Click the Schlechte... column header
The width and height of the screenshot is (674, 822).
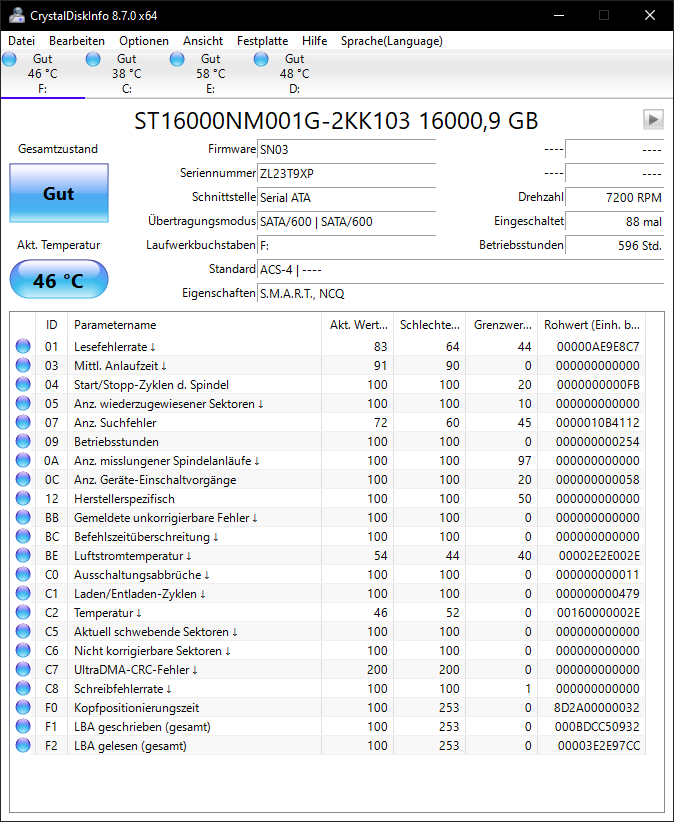click(x=430, y=325)
